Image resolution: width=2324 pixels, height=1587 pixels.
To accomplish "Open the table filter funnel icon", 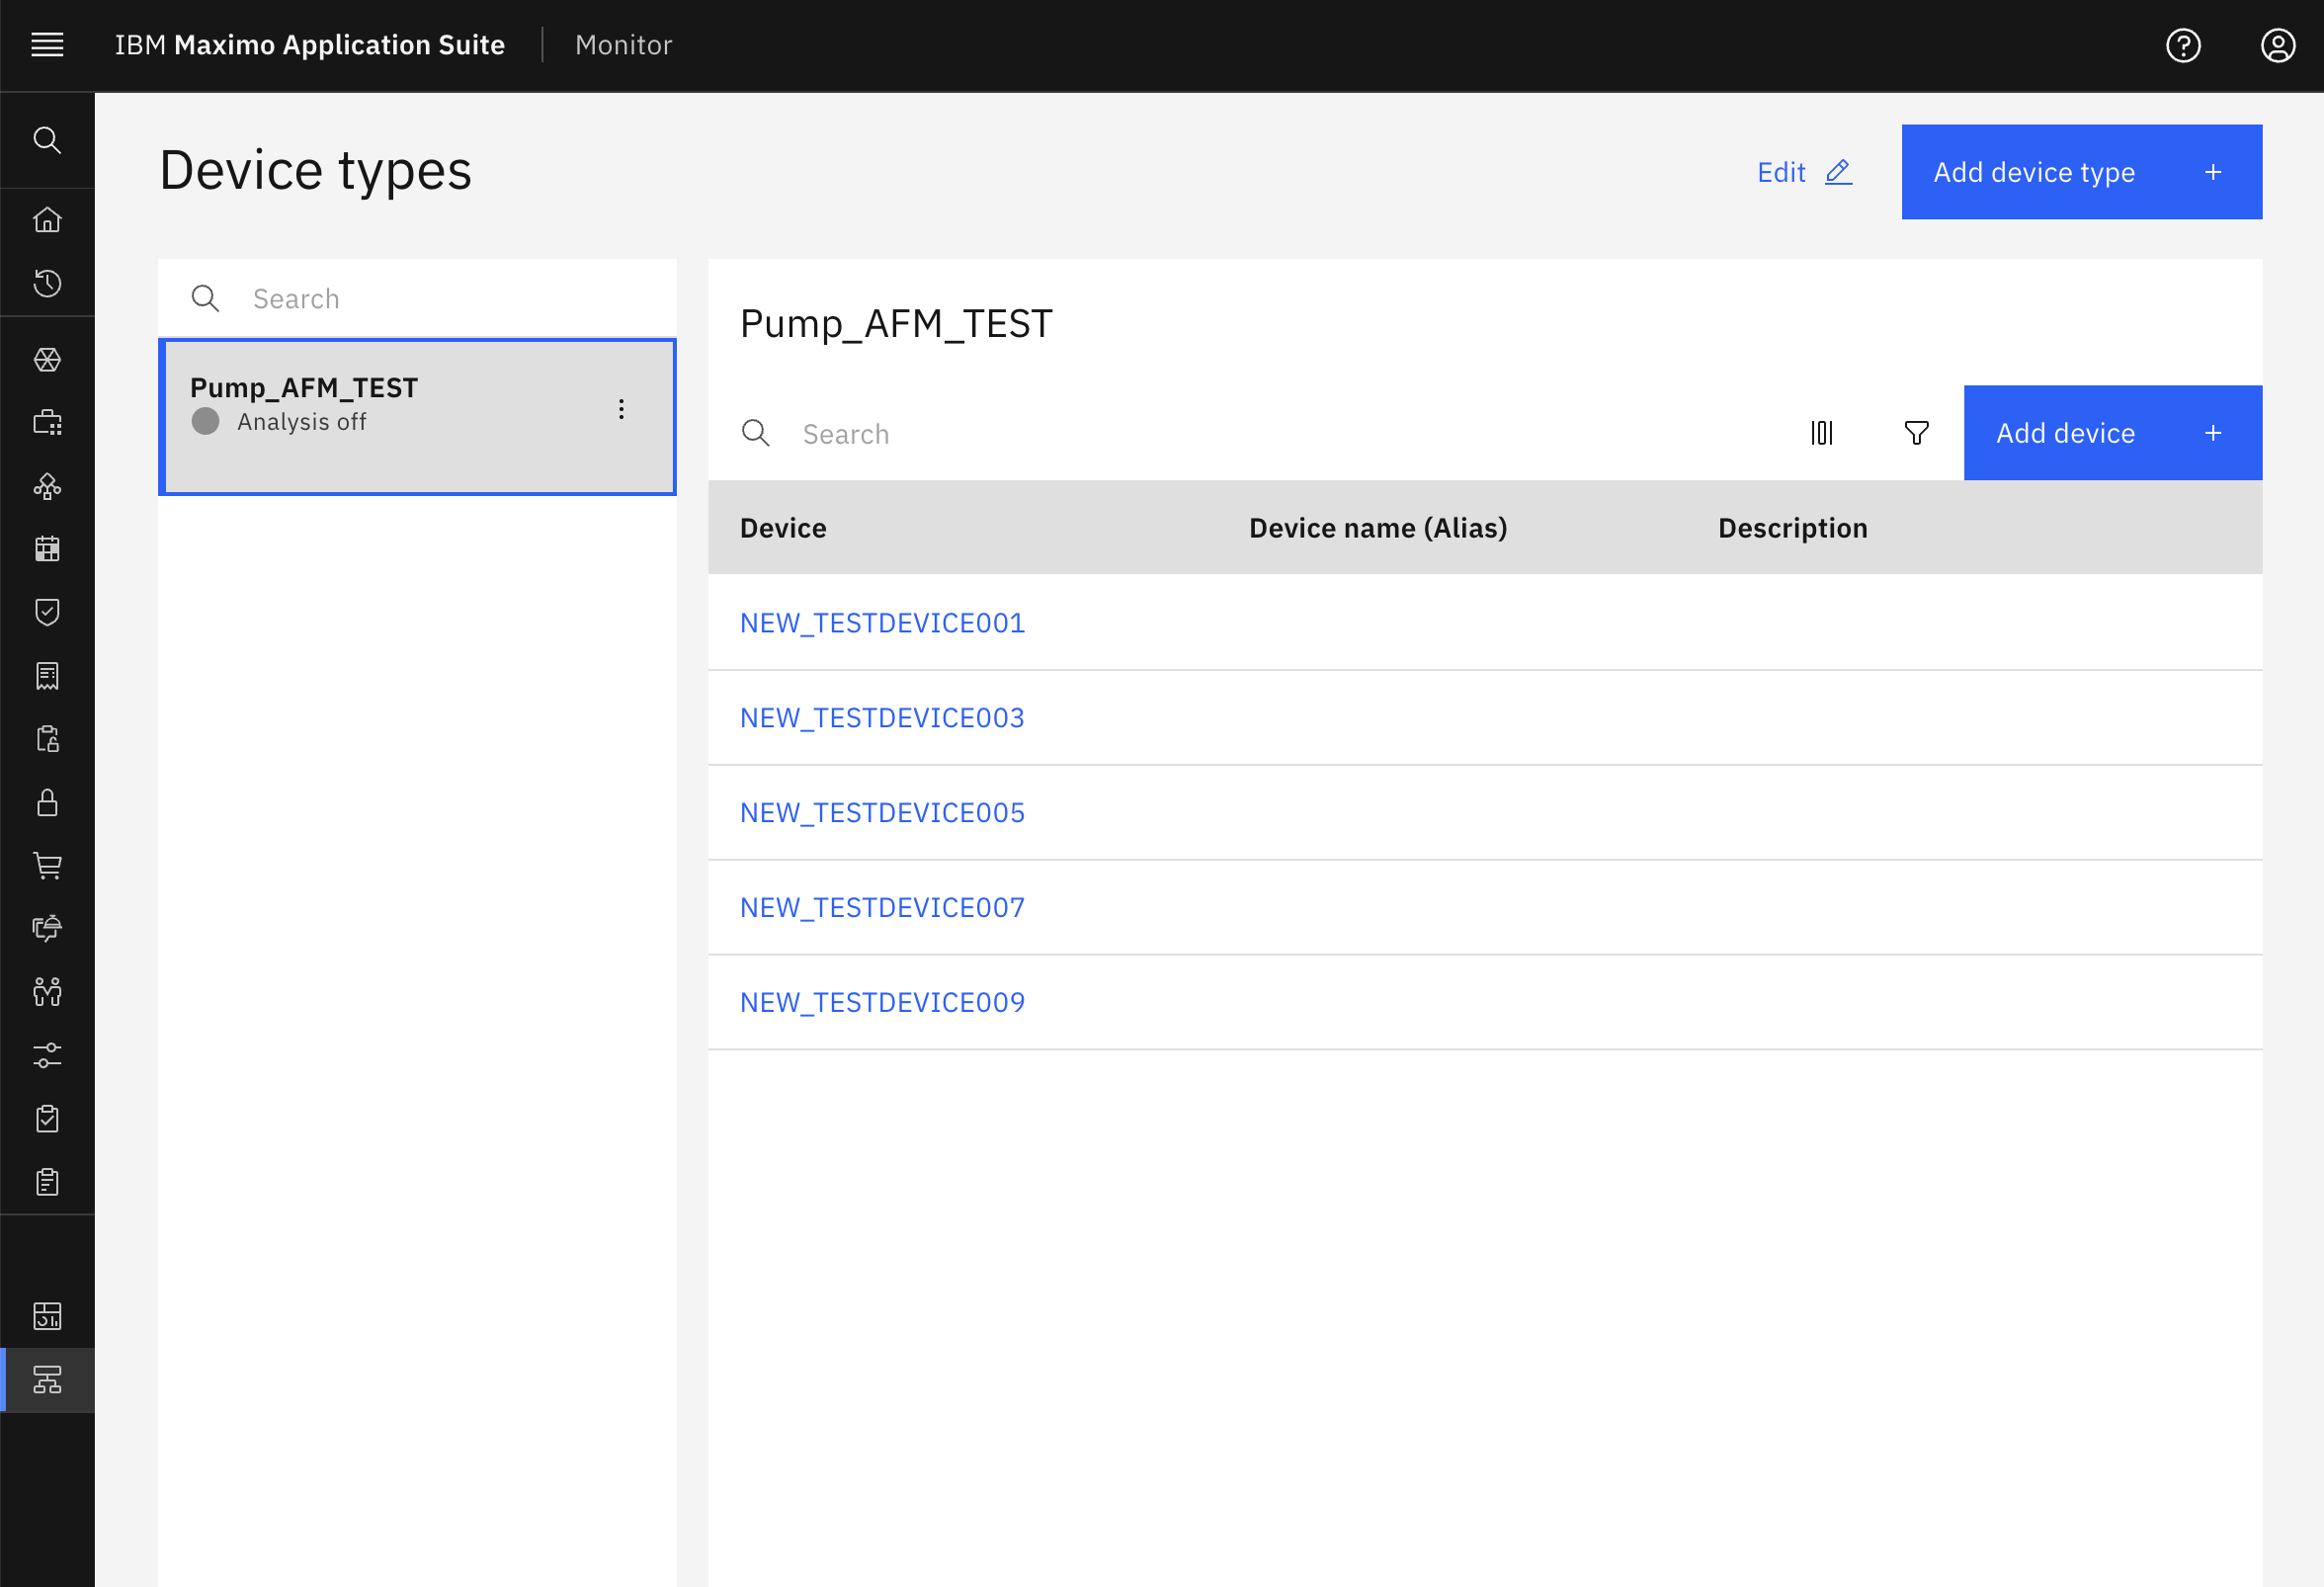I will click(1916, 433).
